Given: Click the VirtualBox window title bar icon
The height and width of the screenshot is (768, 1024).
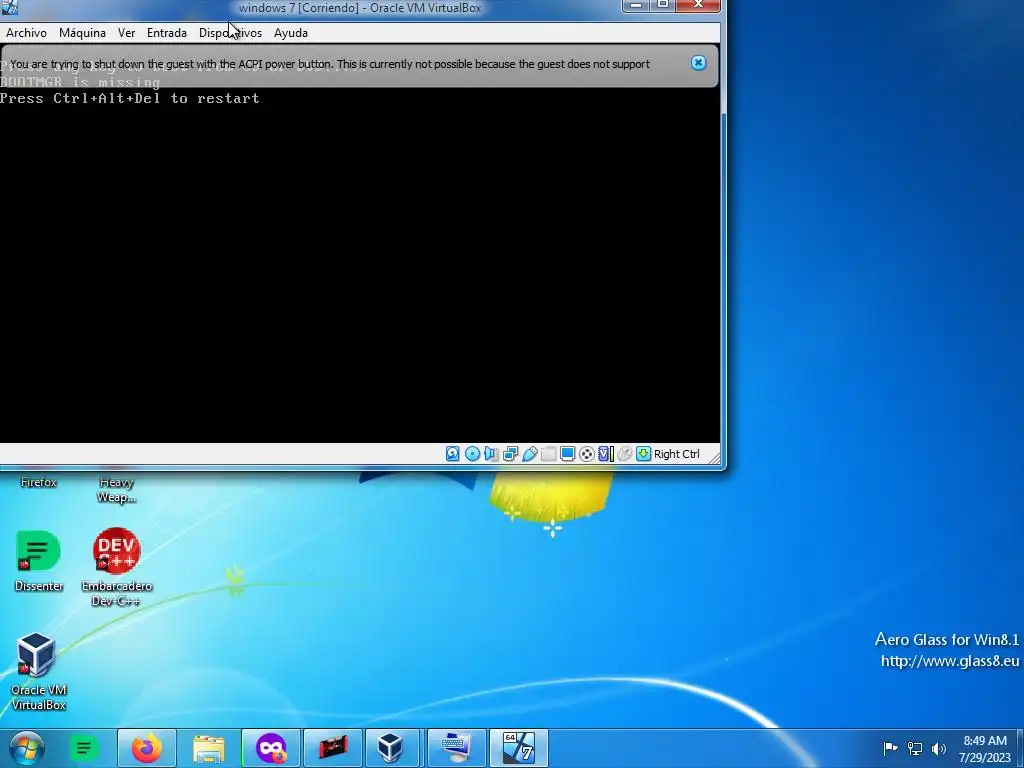Looking at the screenshot, I should pyautogui.click(x=9, y=7).
